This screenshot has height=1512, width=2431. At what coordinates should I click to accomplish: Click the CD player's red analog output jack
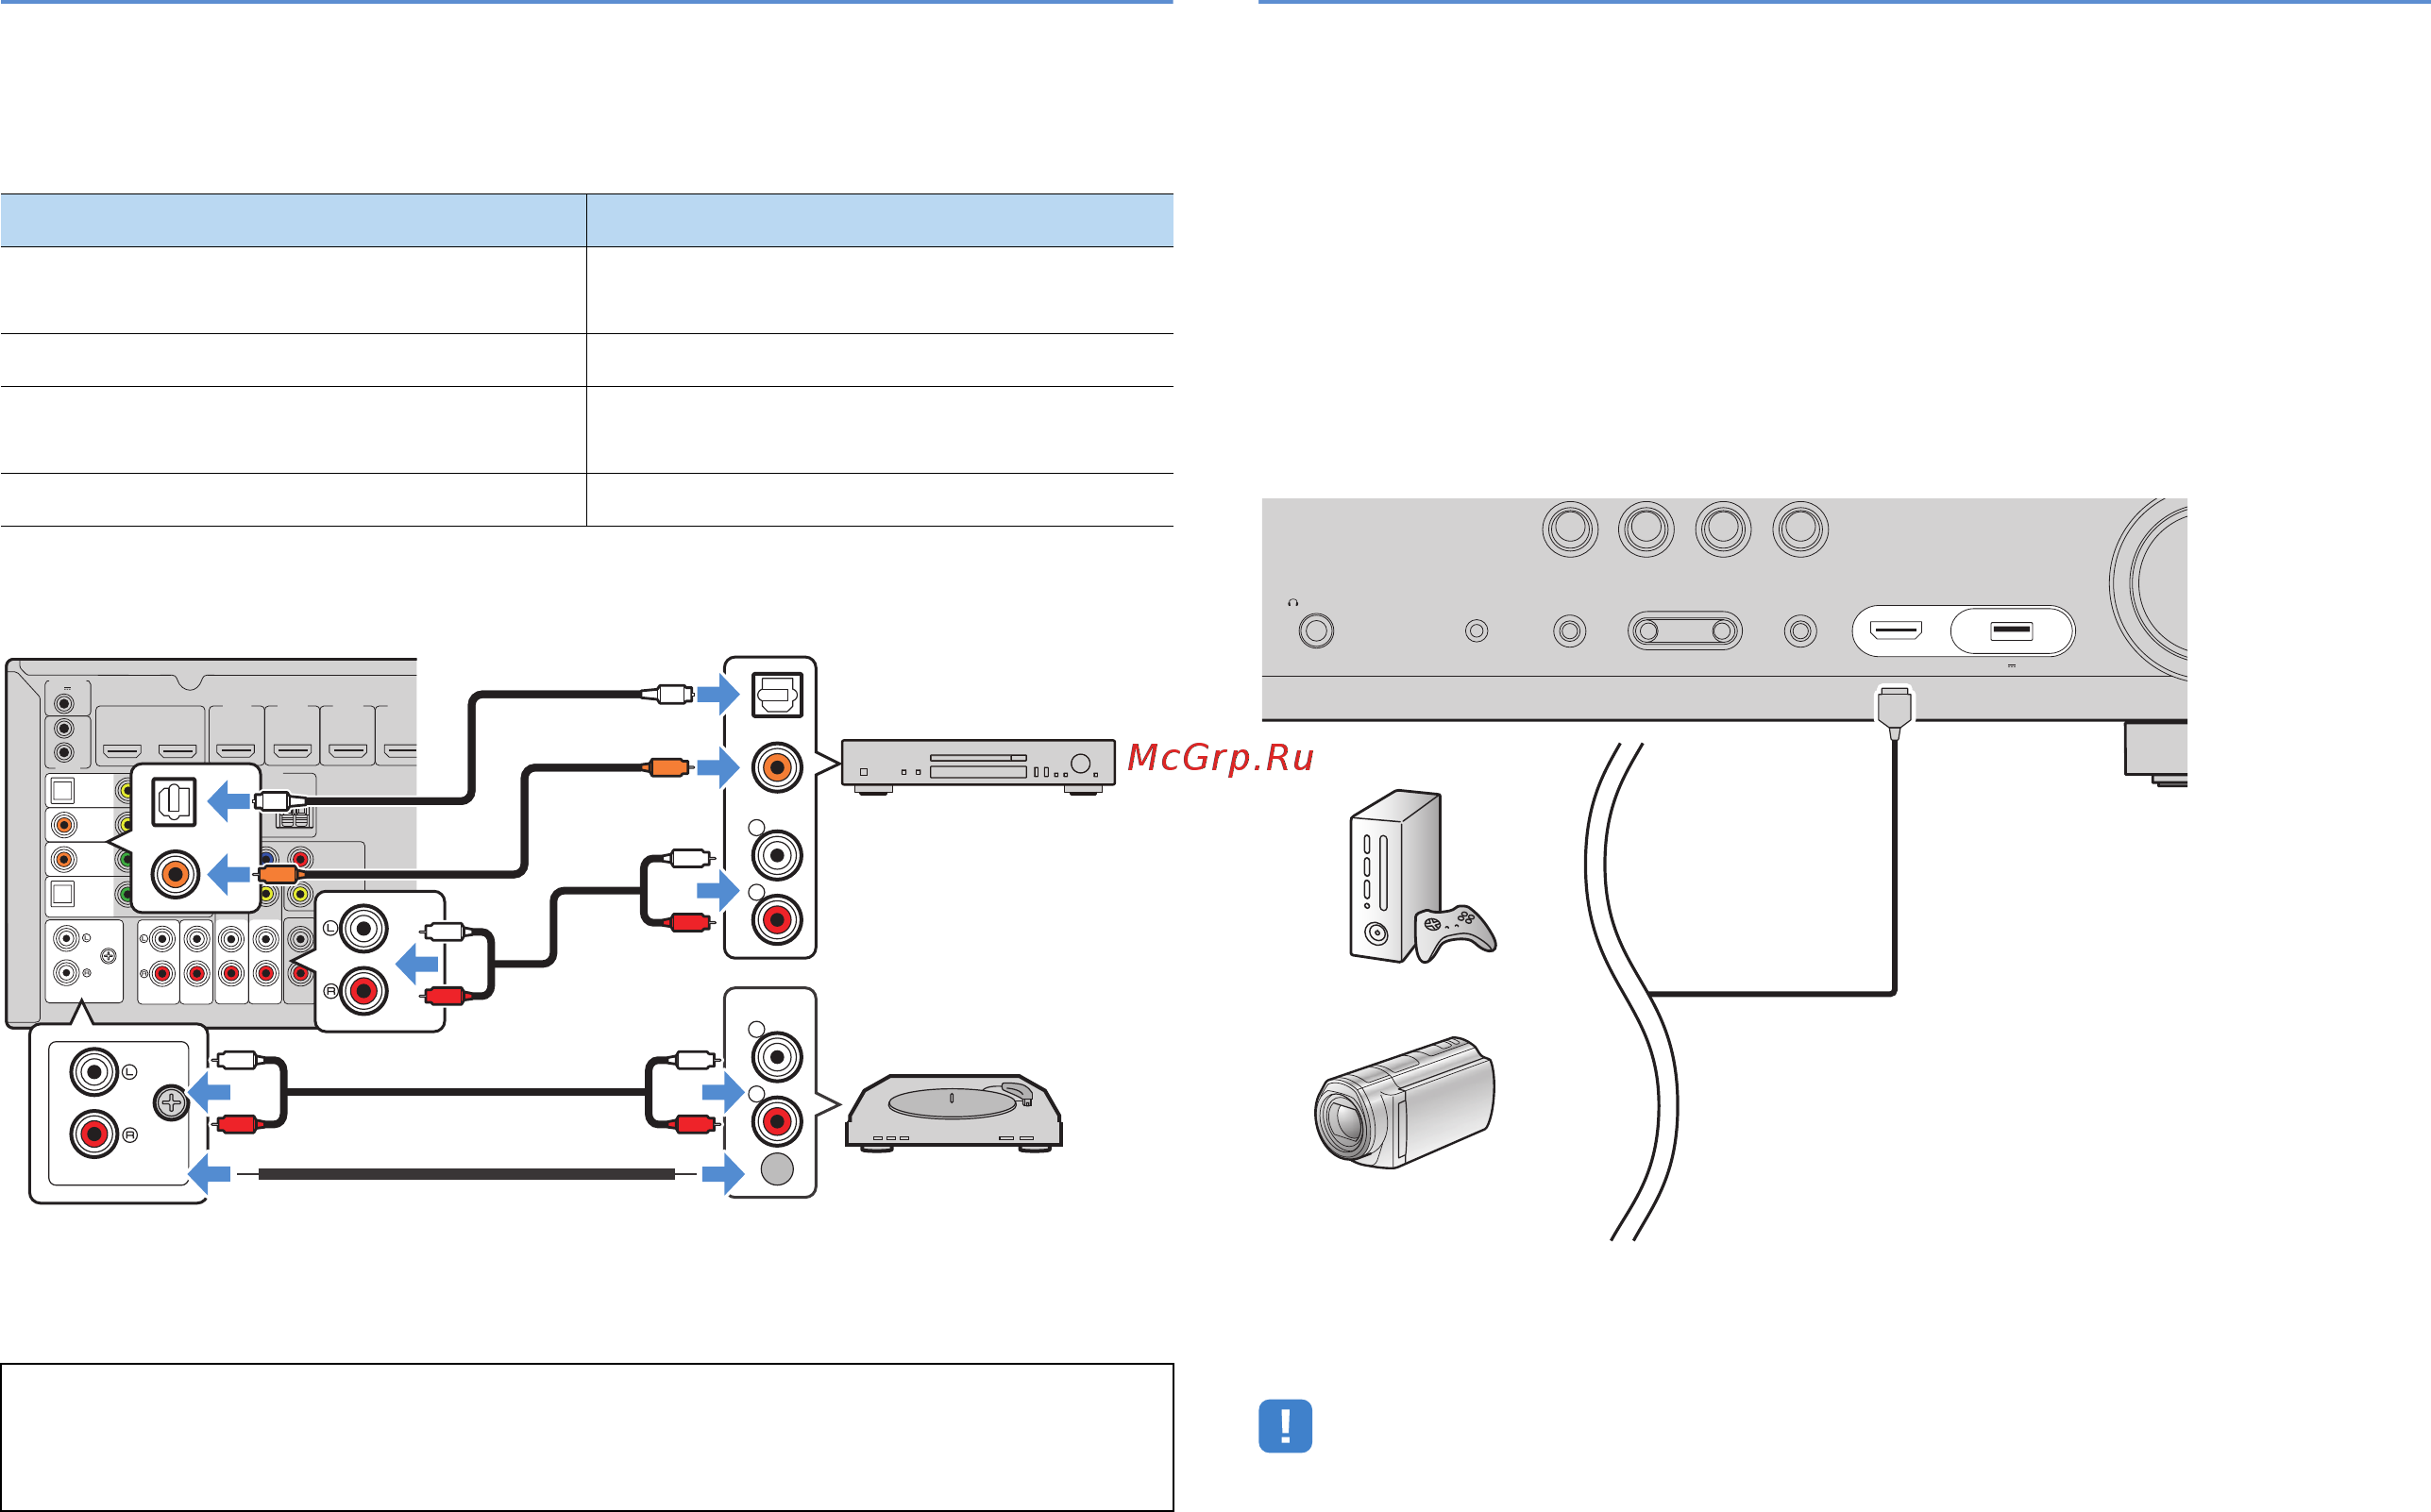777,919
